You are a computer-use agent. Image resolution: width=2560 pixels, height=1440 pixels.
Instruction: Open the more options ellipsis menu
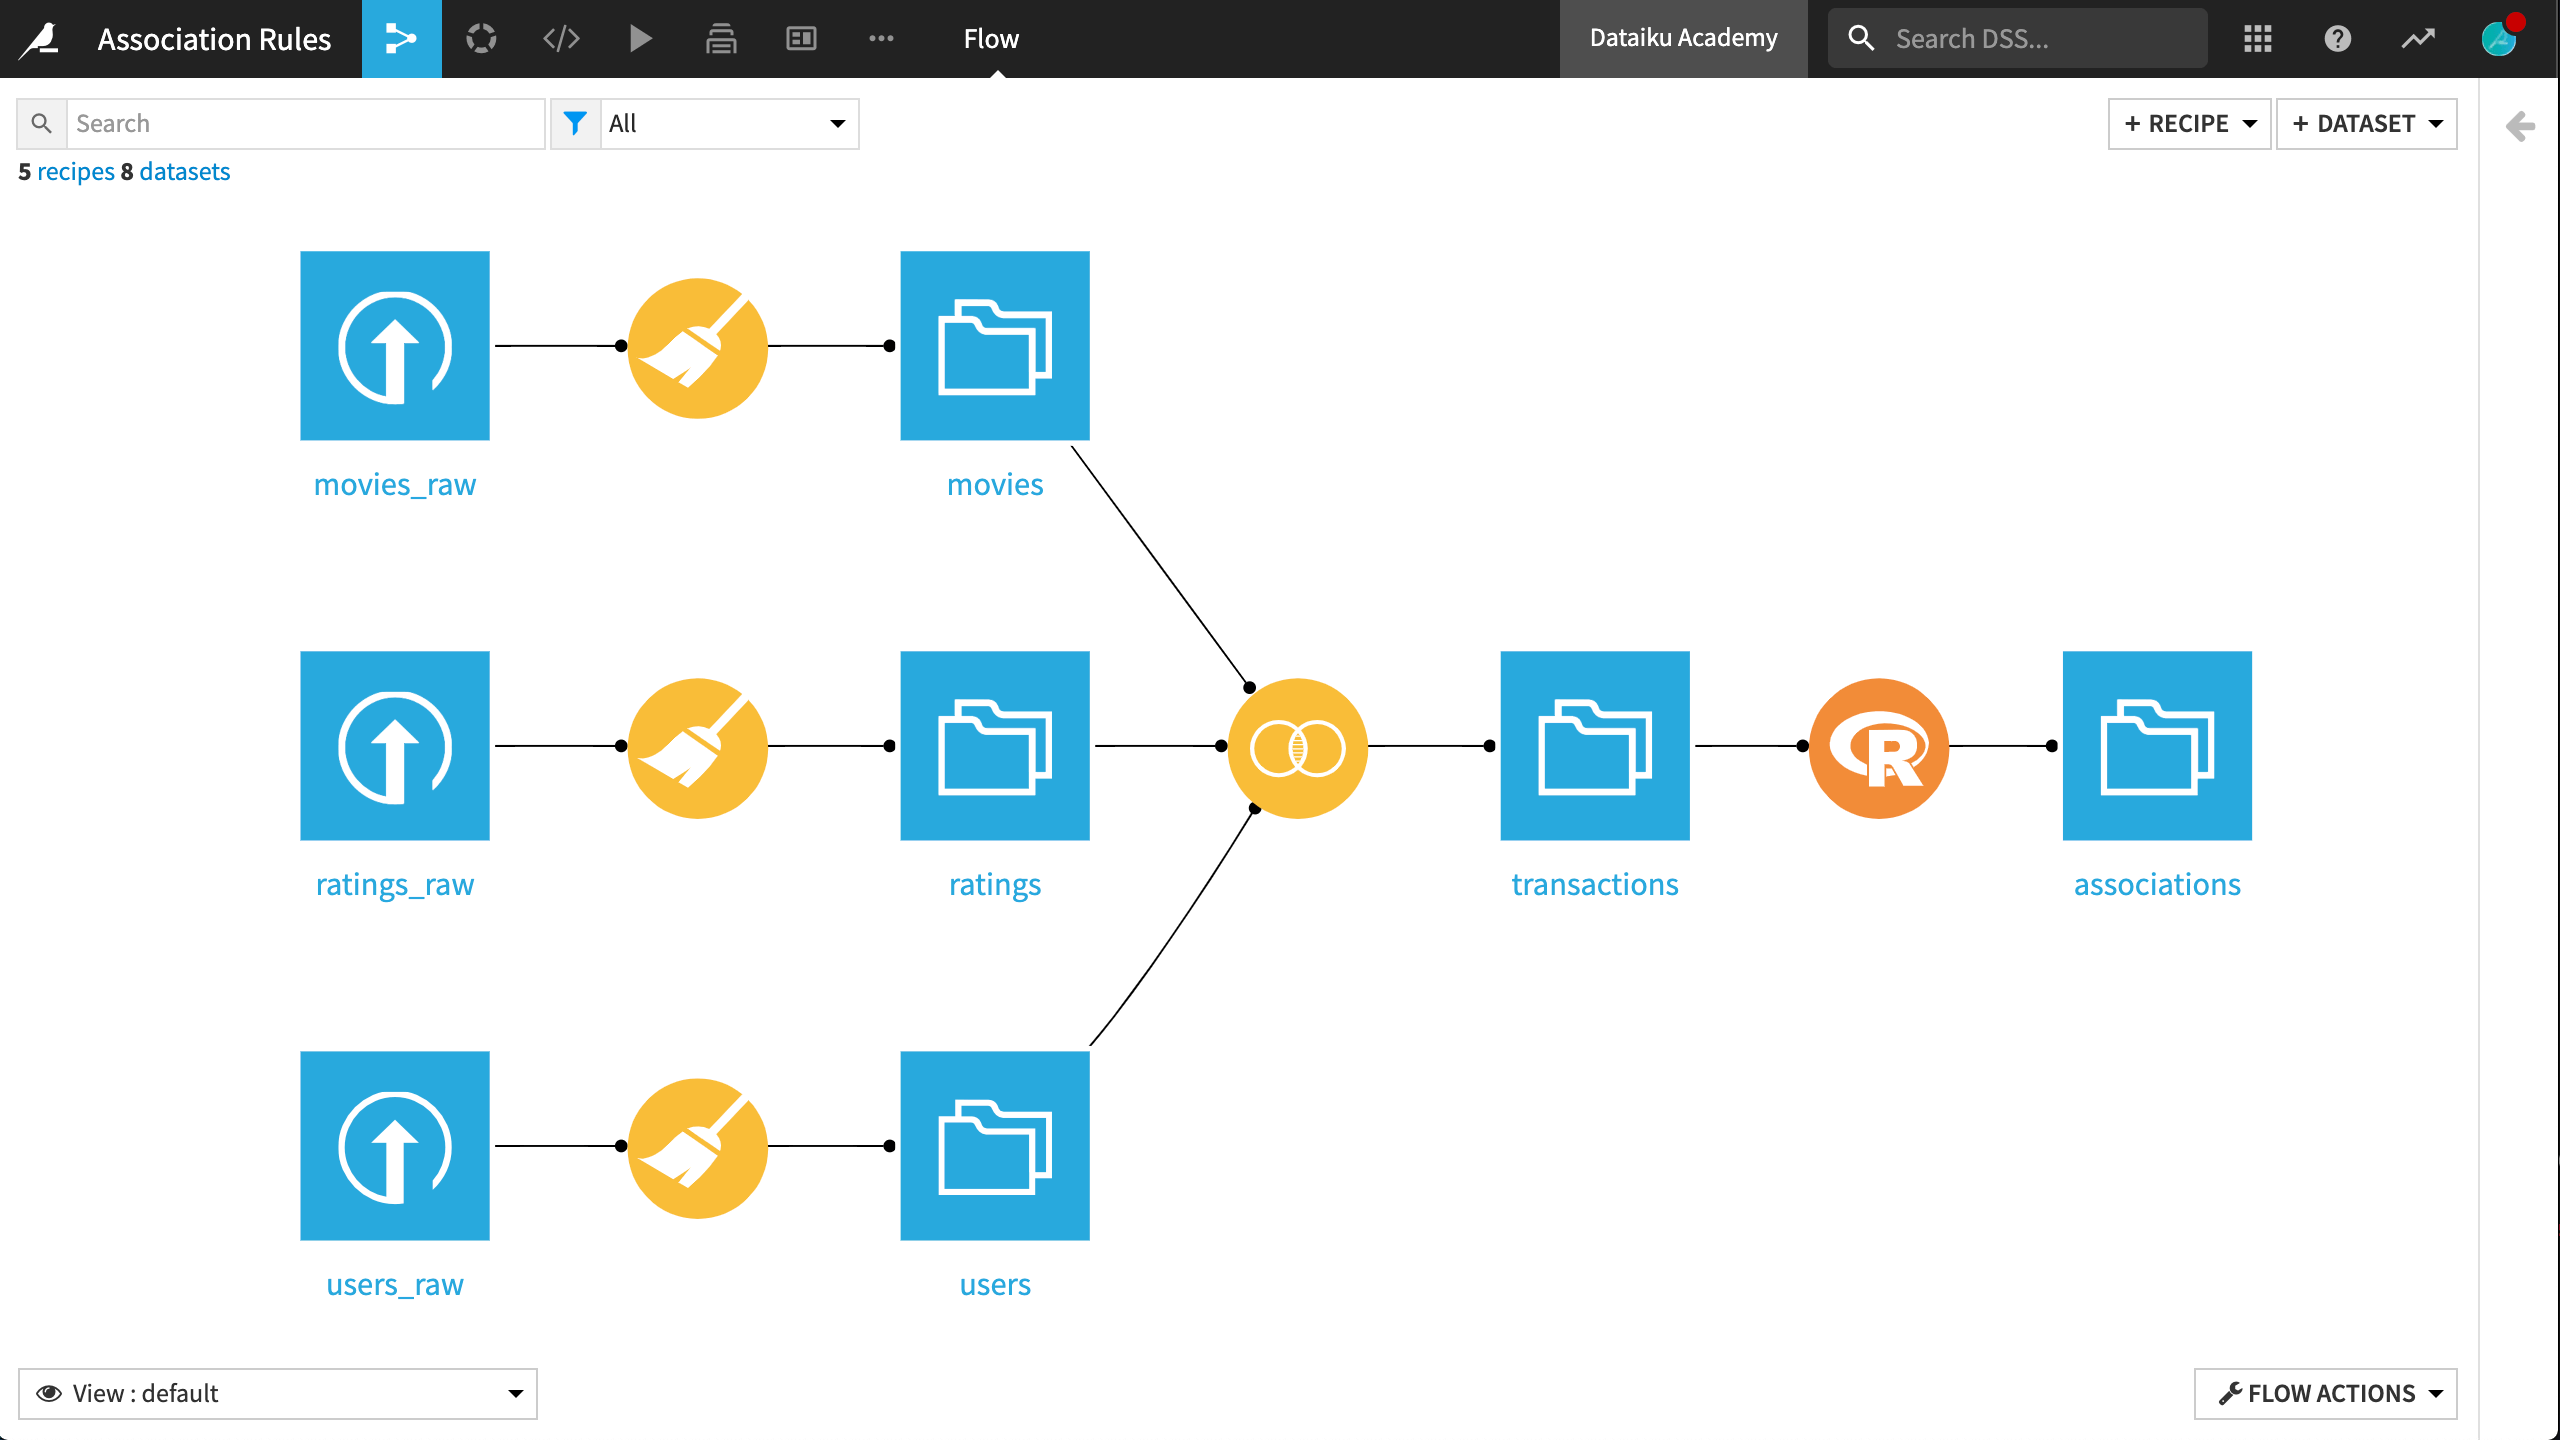[881, 39]
